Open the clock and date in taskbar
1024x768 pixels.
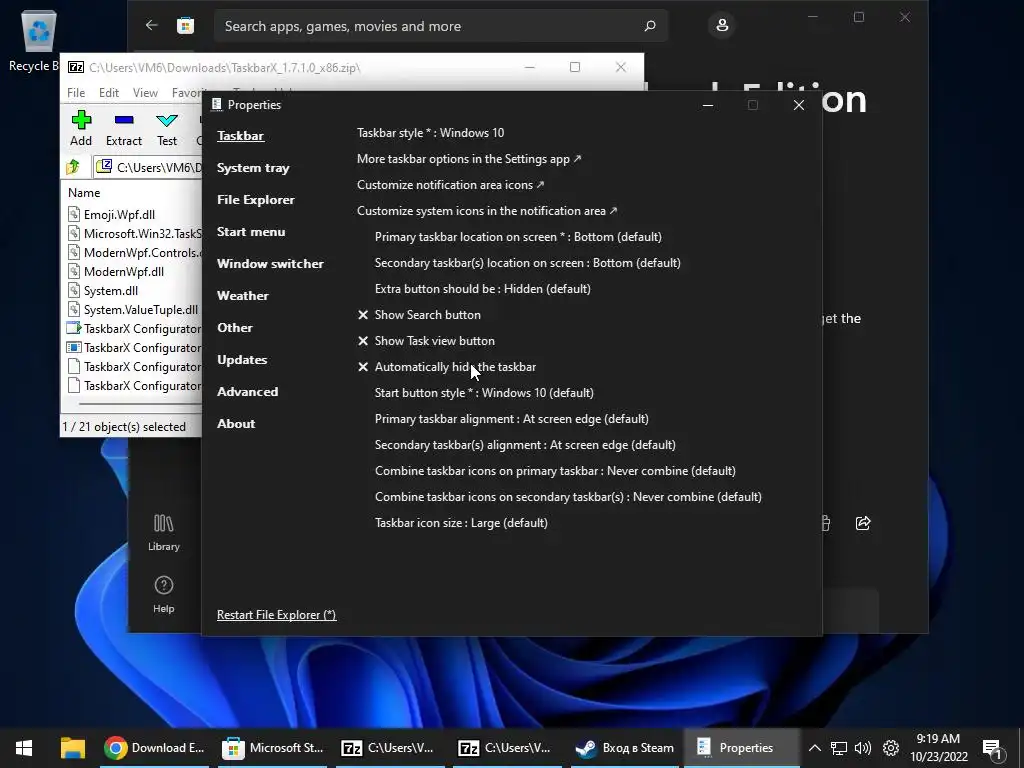click(x=938, y=748)
